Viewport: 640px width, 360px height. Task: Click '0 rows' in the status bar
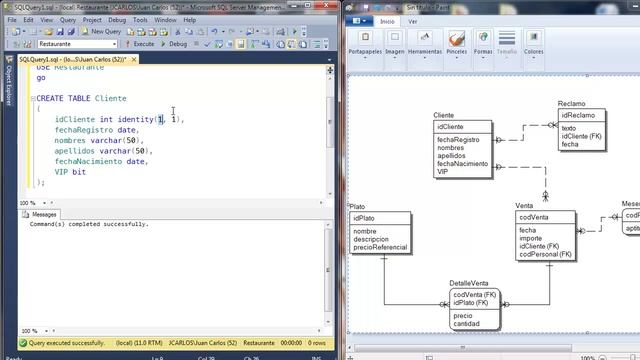click(x=317, y=343)
